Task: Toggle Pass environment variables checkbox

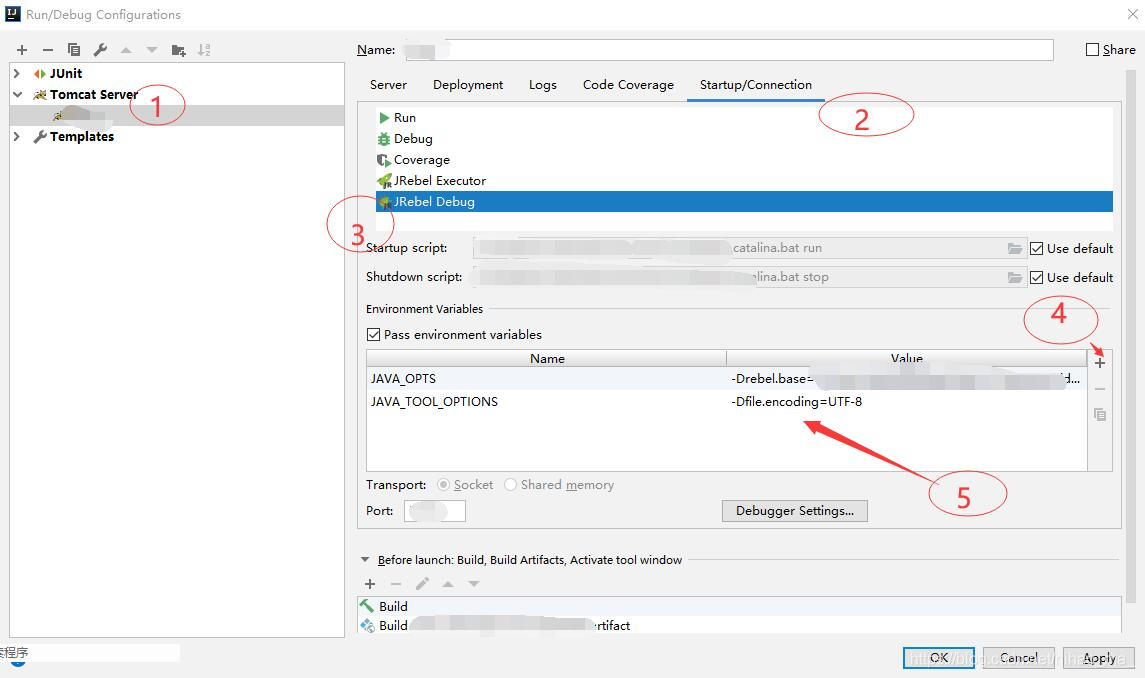Action: [373, 335]
